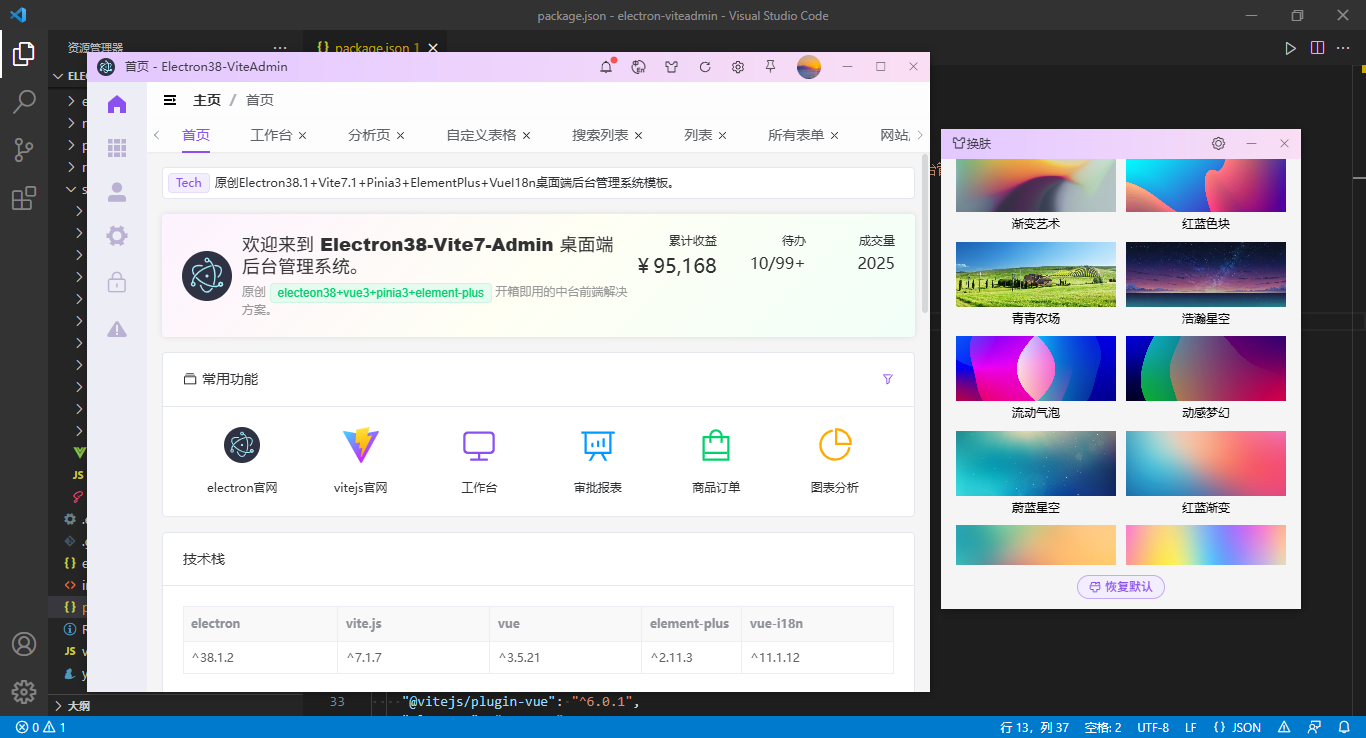This screenshot has height=738, width=1366.
Task: Select the lock icon in admin sidebar
Action: point(117,282)
